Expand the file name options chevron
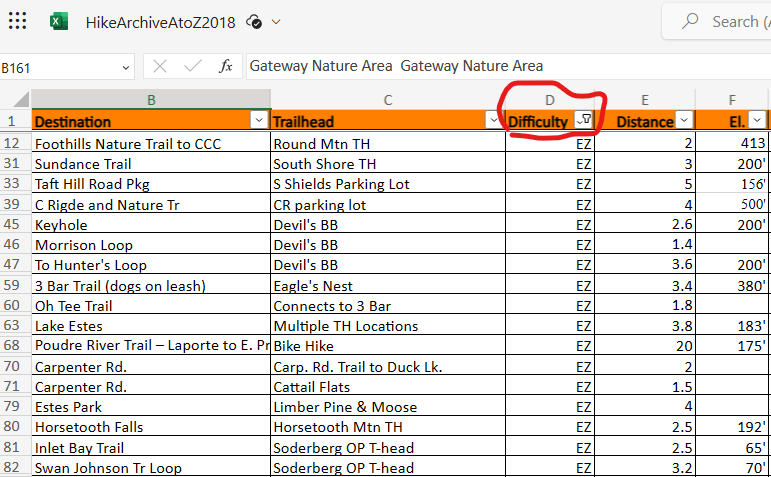 point(276,21)
